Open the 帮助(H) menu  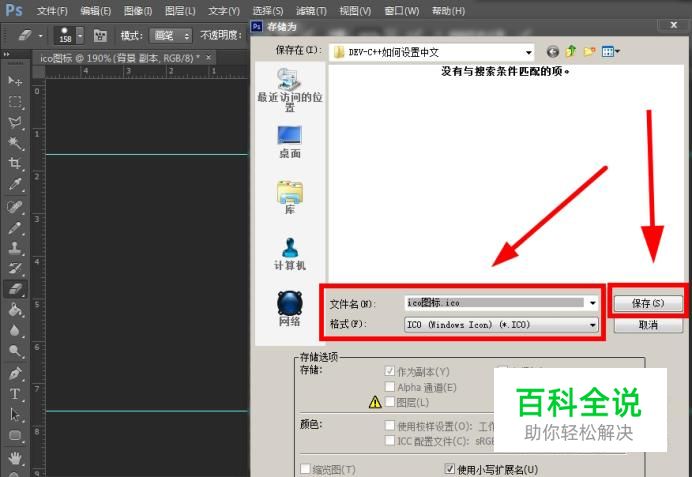point(448,11)
